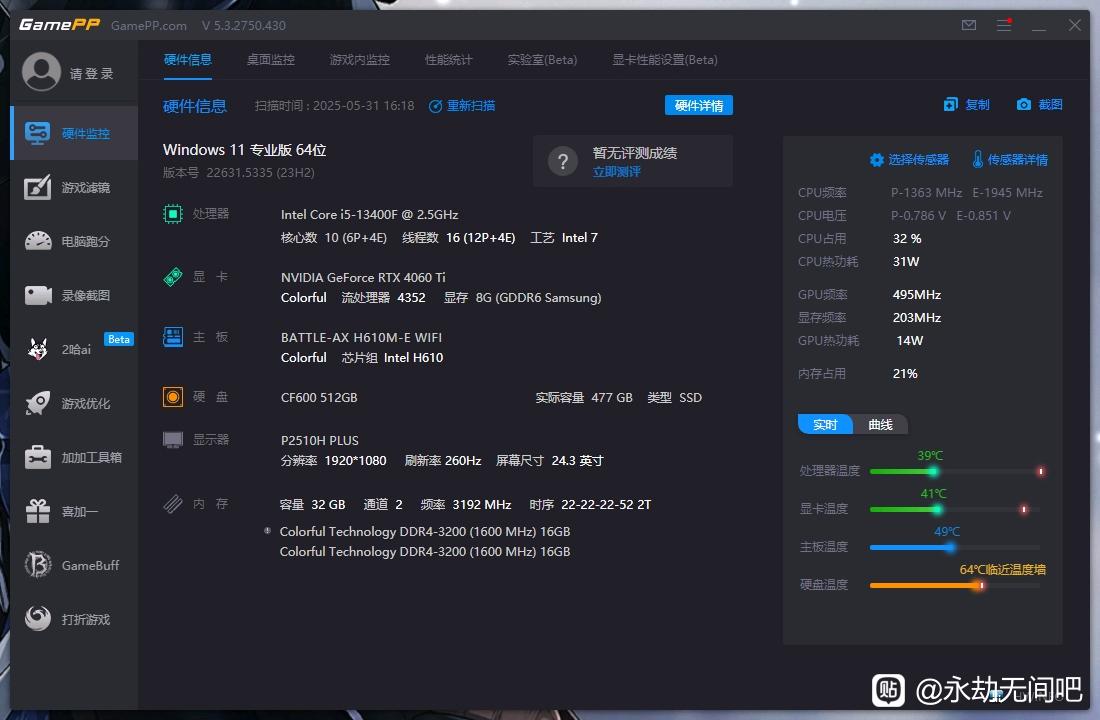The height and width of the screenshot is (720, 1100).
Task: Click the 显卡 graphics card icon
Action: [x=173, y=276]
